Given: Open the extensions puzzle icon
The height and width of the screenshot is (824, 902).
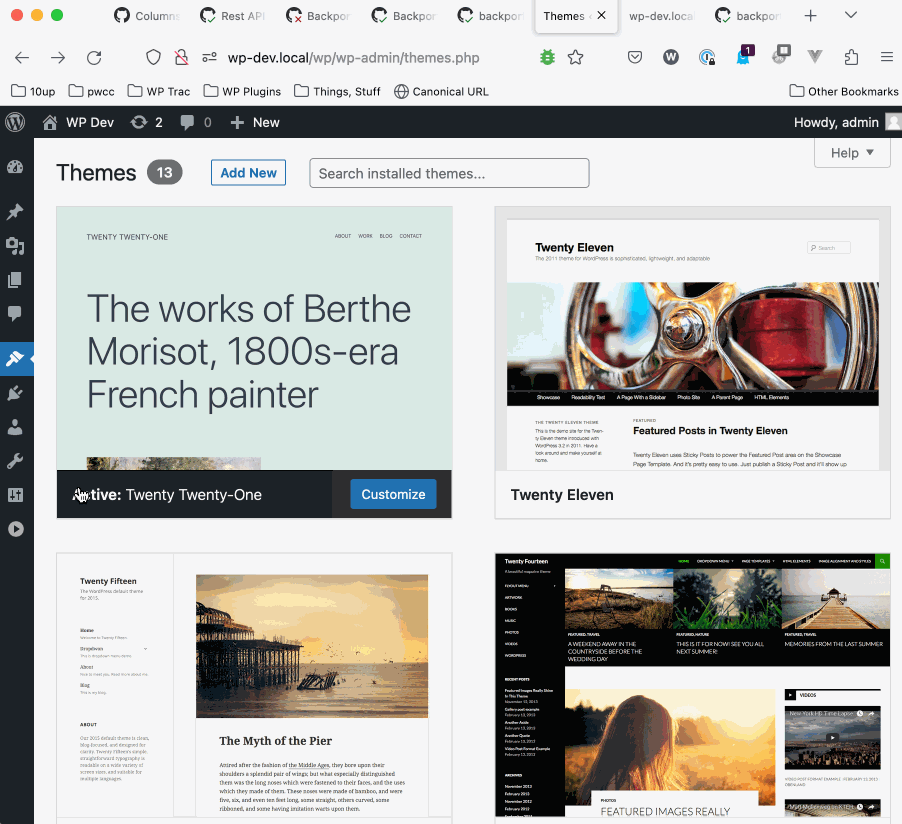Looking at the screenshot, I should (x=851, y=57).
